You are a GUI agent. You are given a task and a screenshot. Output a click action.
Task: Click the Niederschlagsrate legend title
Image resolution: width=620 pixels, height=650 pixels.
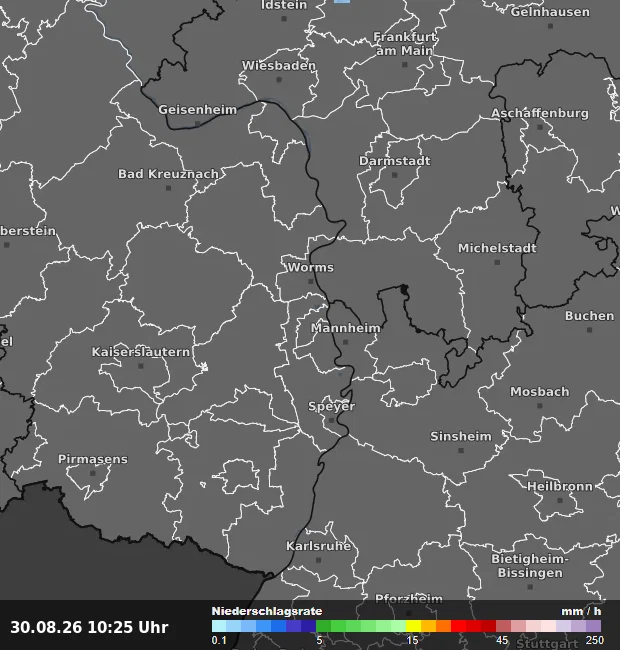[x=267, y=611]
